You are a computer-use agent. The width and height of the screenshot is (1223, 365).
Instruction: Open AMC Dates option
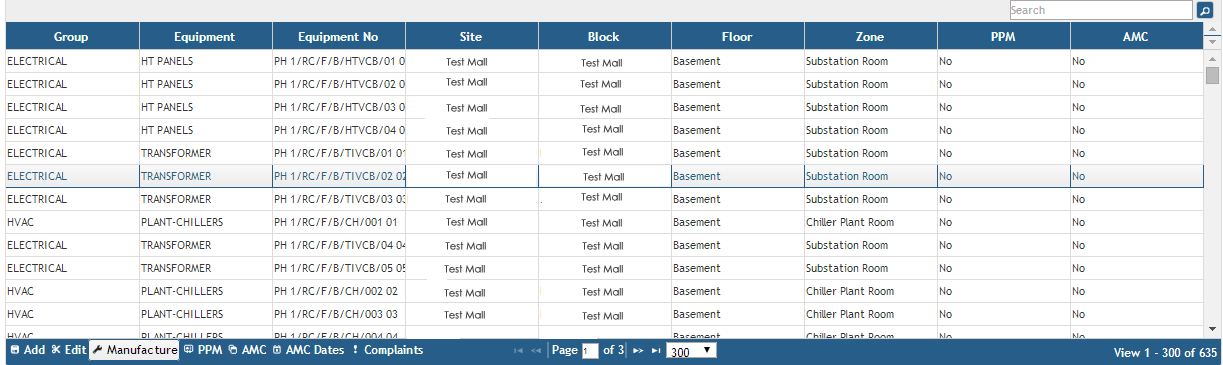coord(308,350)
